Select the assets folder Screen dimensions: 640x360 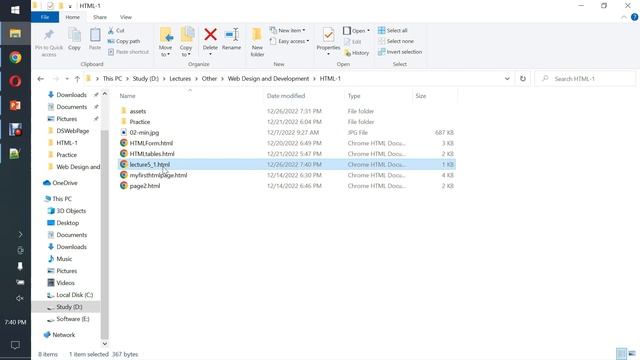pos(138,111)
